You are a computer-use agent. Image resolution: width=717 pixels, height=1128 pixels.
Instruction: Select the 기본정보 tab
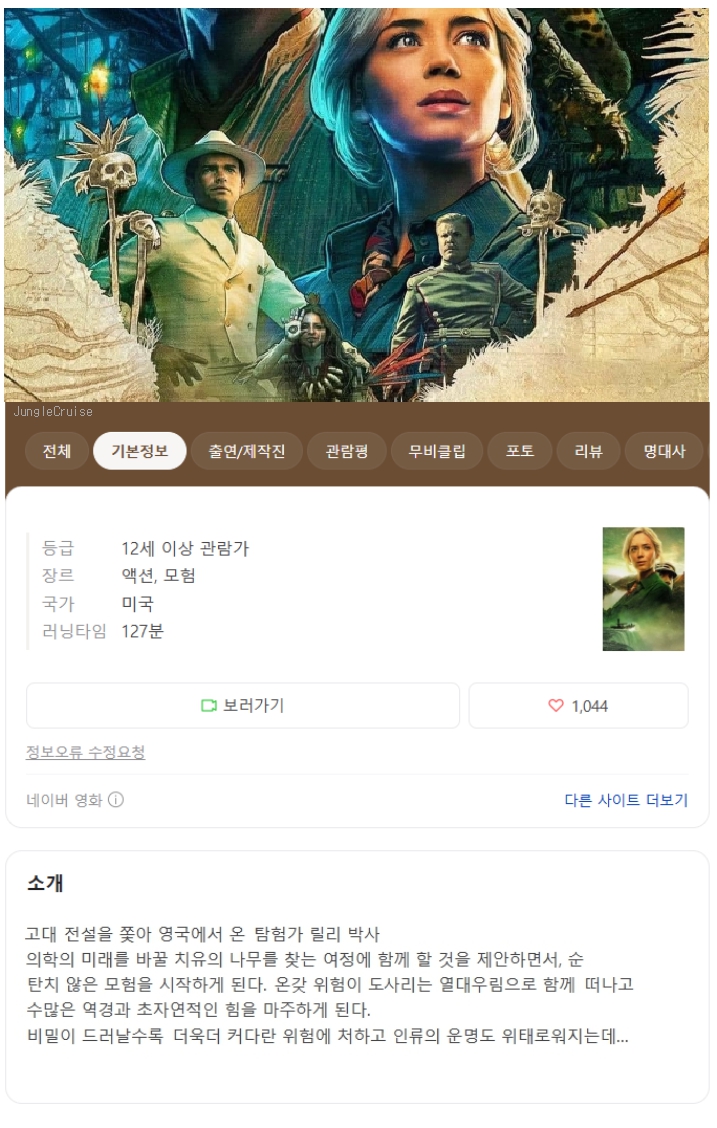point(140,451)
